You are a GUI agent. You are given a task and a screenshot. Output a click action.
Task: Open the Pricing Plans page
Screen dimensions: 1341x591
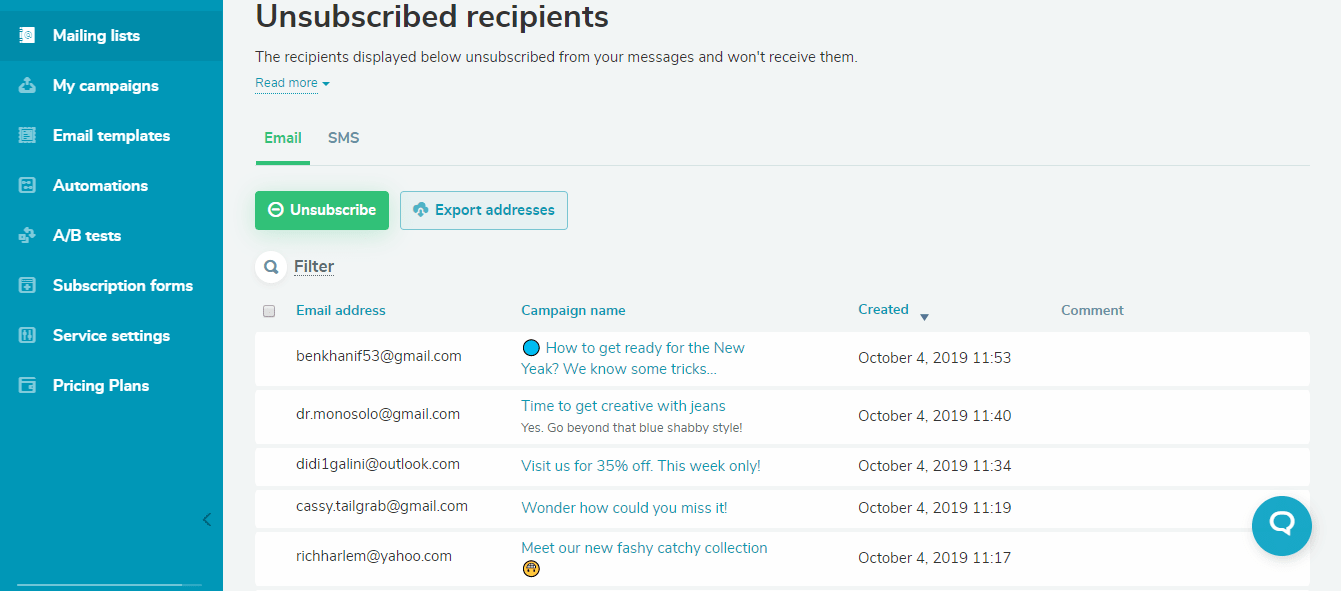[x=100, y=385]
